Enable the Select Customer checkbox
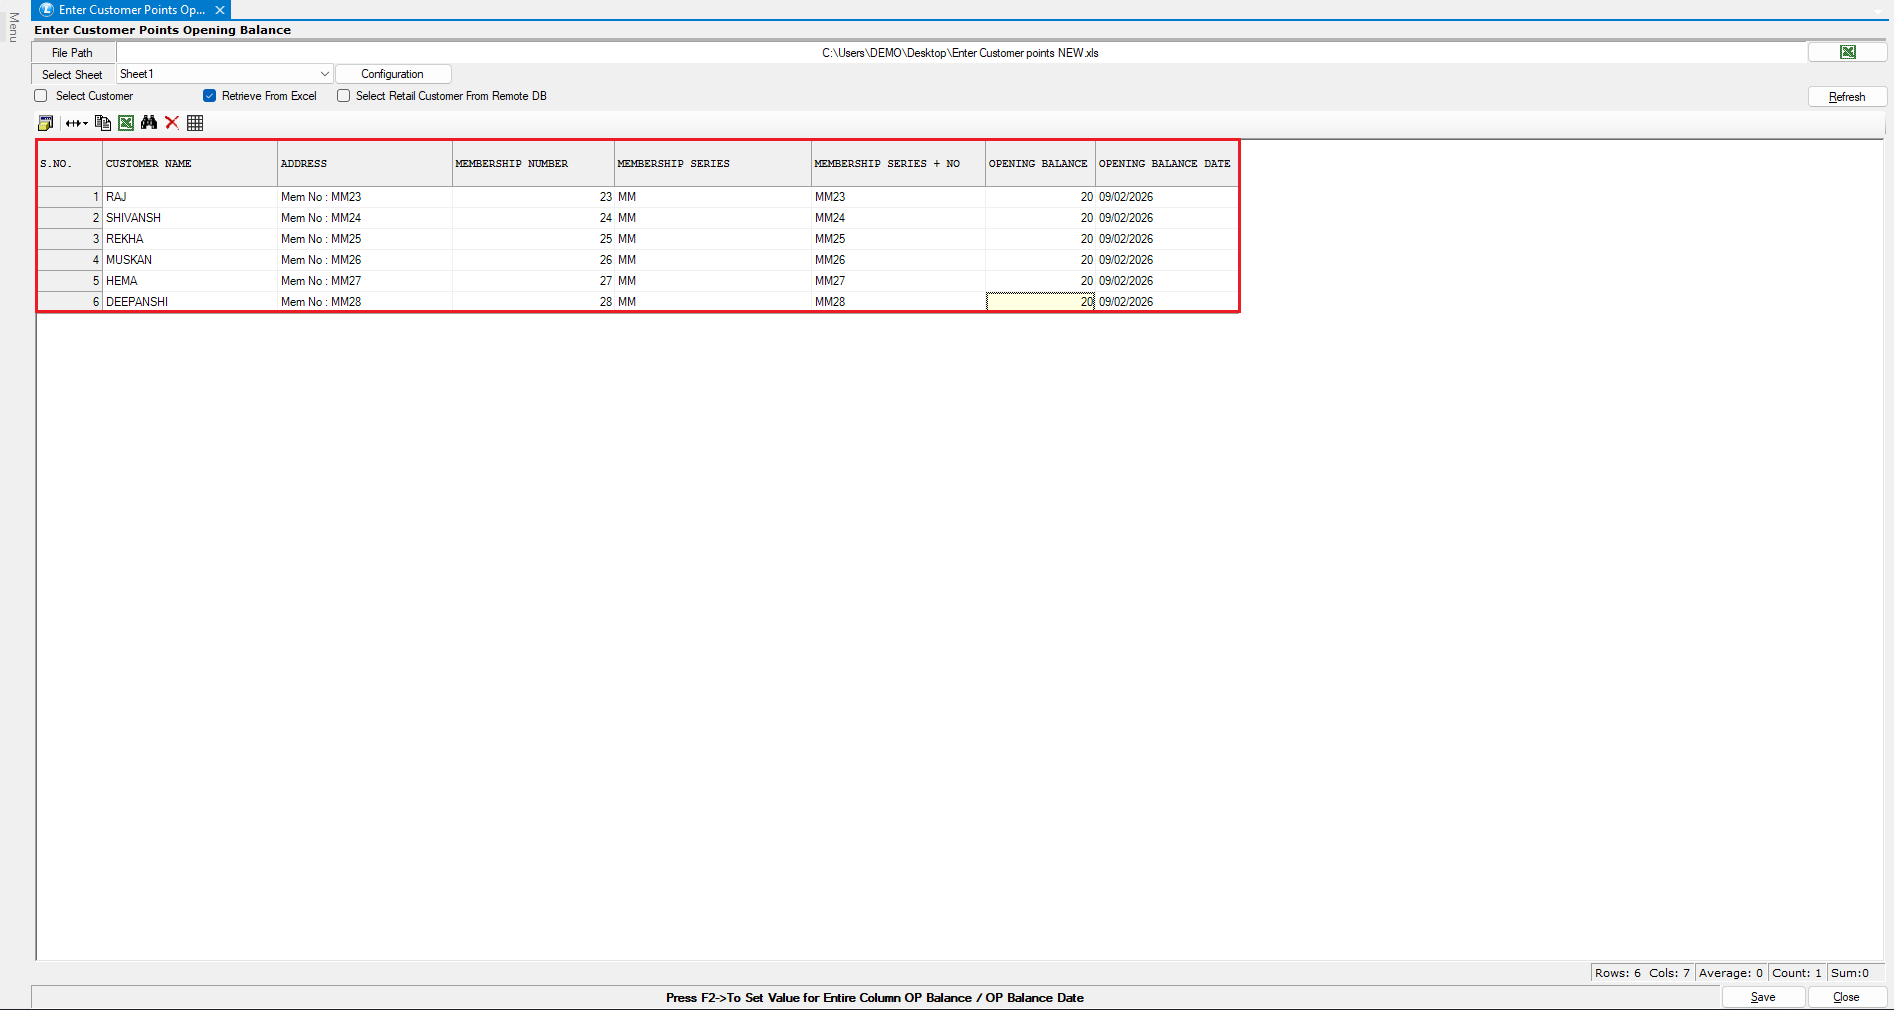The height and width of the screenshot is (1010, 1894). pyautogui.click(x=41, y=96)
